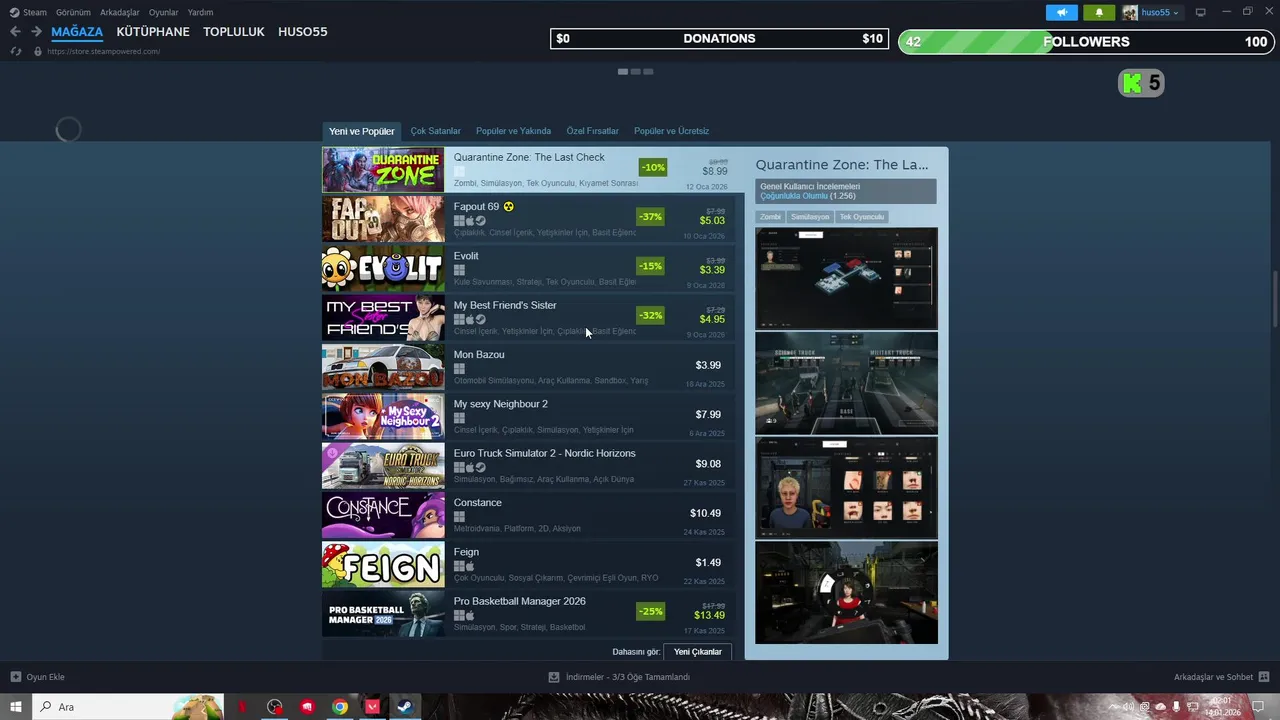This screenshot has width=1280, height=720.
Task: Open the green notifications bell
Action: [x=1099, y=12]
